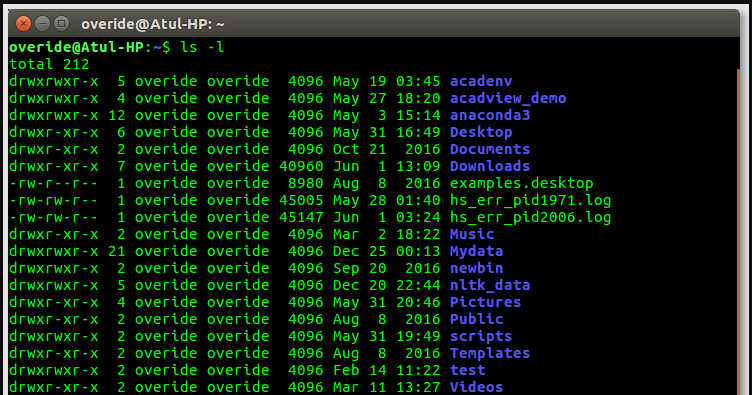
Task: Click link count 21 on Mydata row
Action: [117, 251]
